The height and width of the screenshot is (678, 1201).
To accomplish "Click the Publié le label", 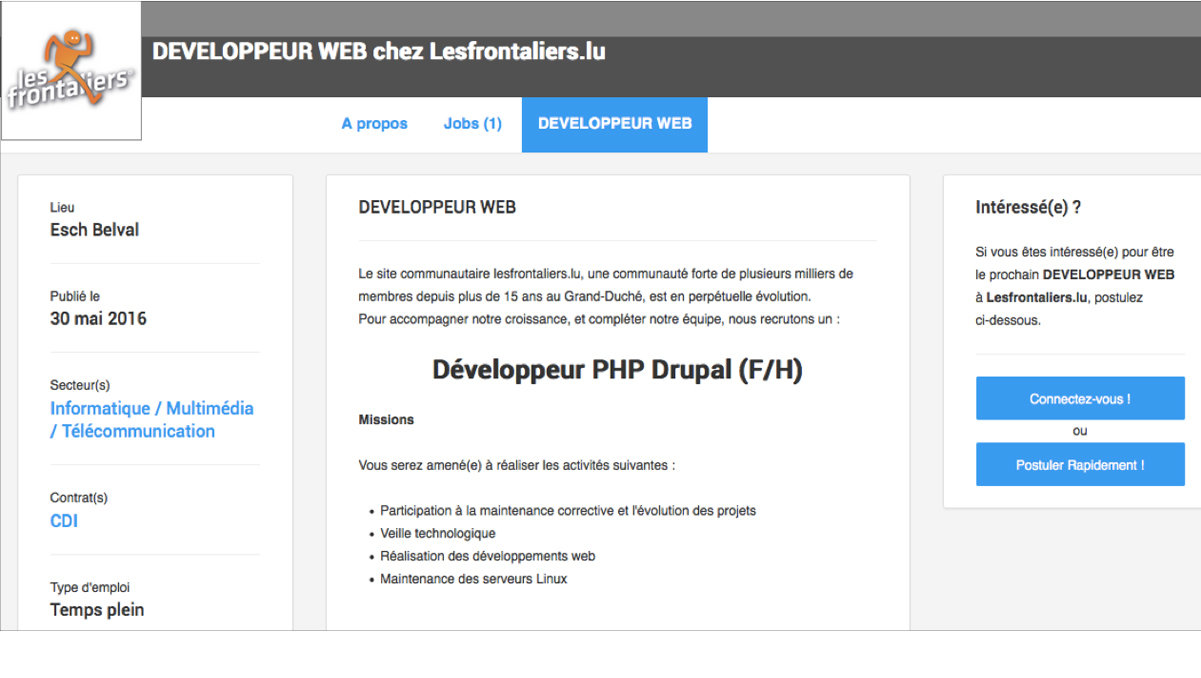I will click(x=75, y=297).
